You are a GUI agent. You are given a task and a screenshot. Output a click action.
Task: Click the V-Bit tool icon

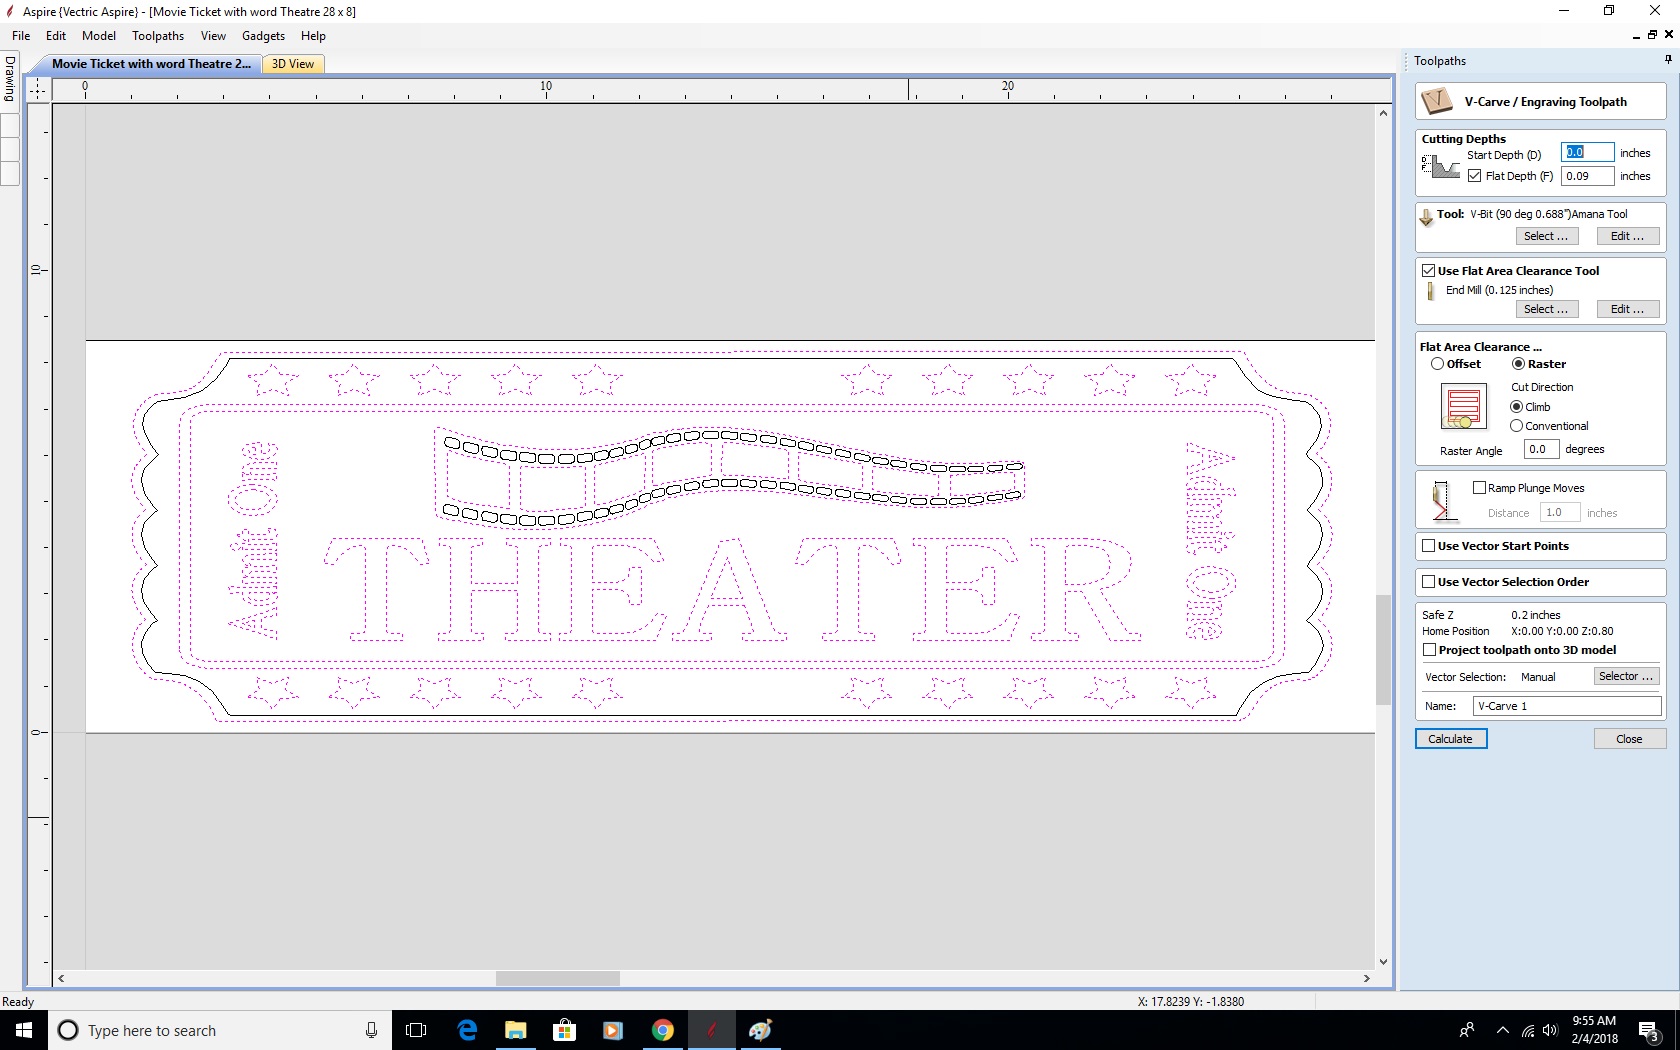click(x=1426, y=216)
